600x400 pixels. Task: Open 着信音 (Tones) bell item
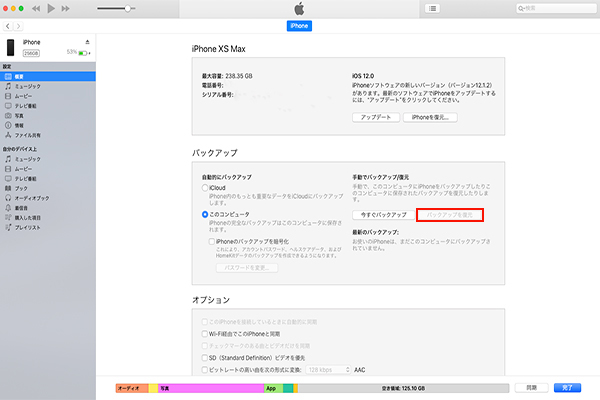48,208
